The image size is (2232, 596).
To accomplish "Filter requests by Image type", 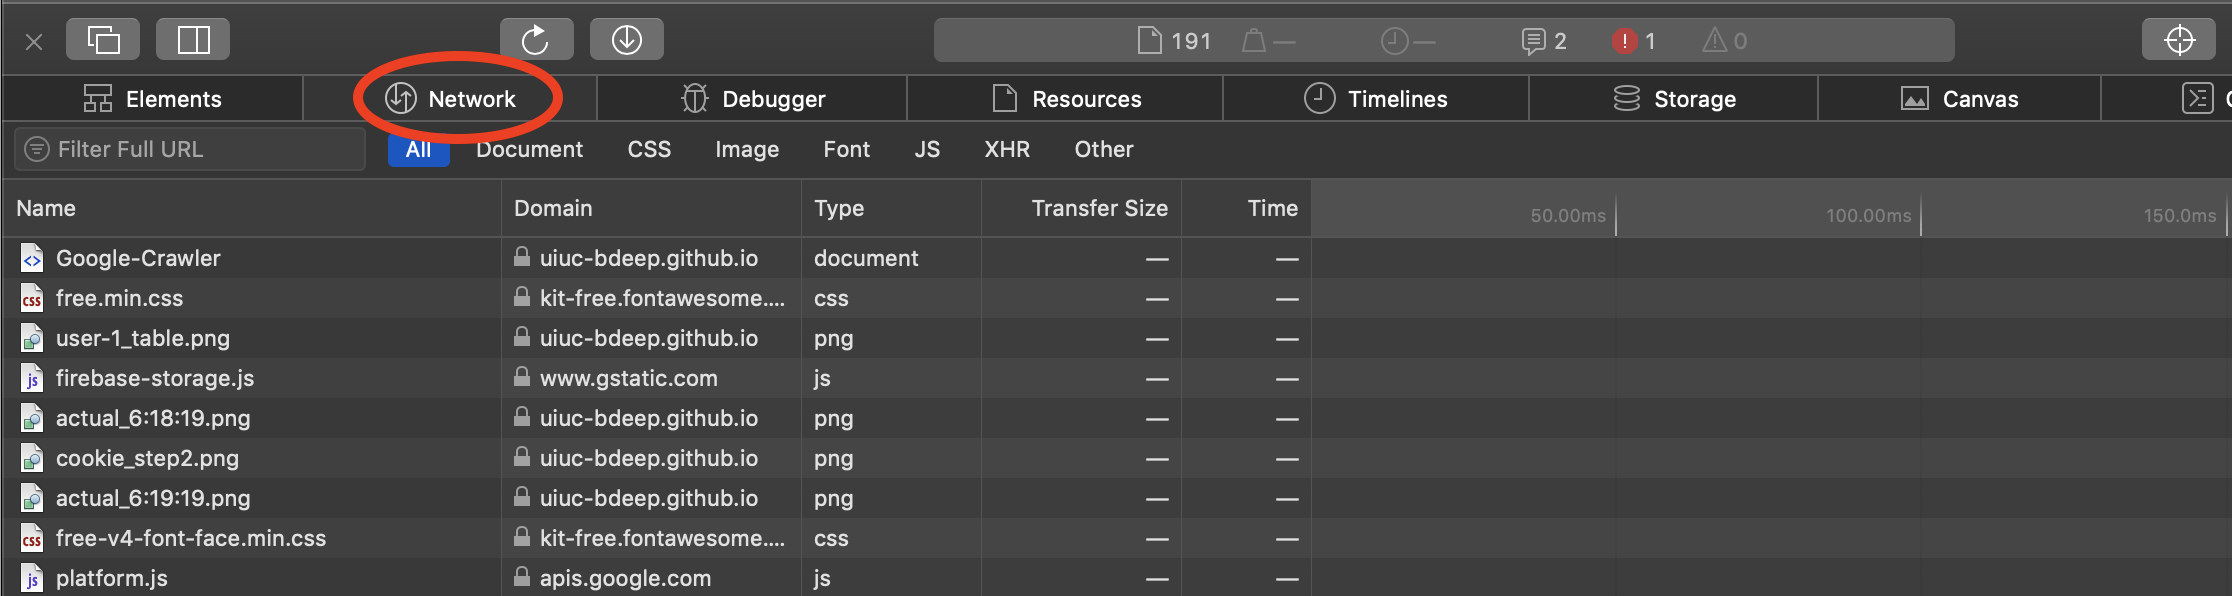I will [x=746, y=149].
